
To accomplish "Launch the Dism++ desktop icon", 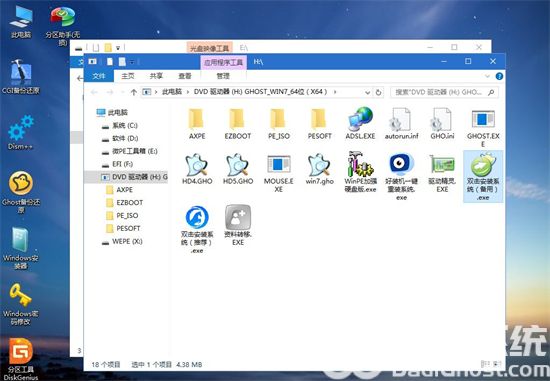I will [x=20, y=132].
